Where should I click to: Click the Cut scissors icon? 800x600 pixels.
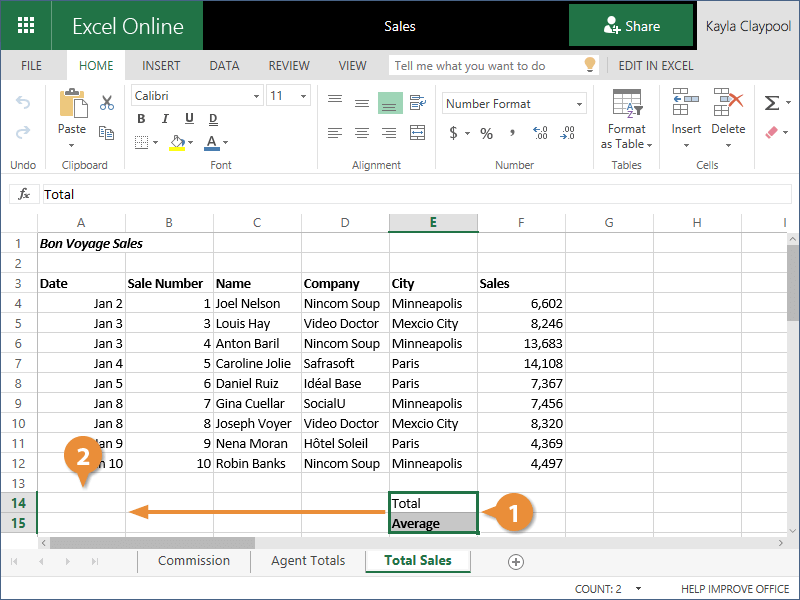pos(107,103)
